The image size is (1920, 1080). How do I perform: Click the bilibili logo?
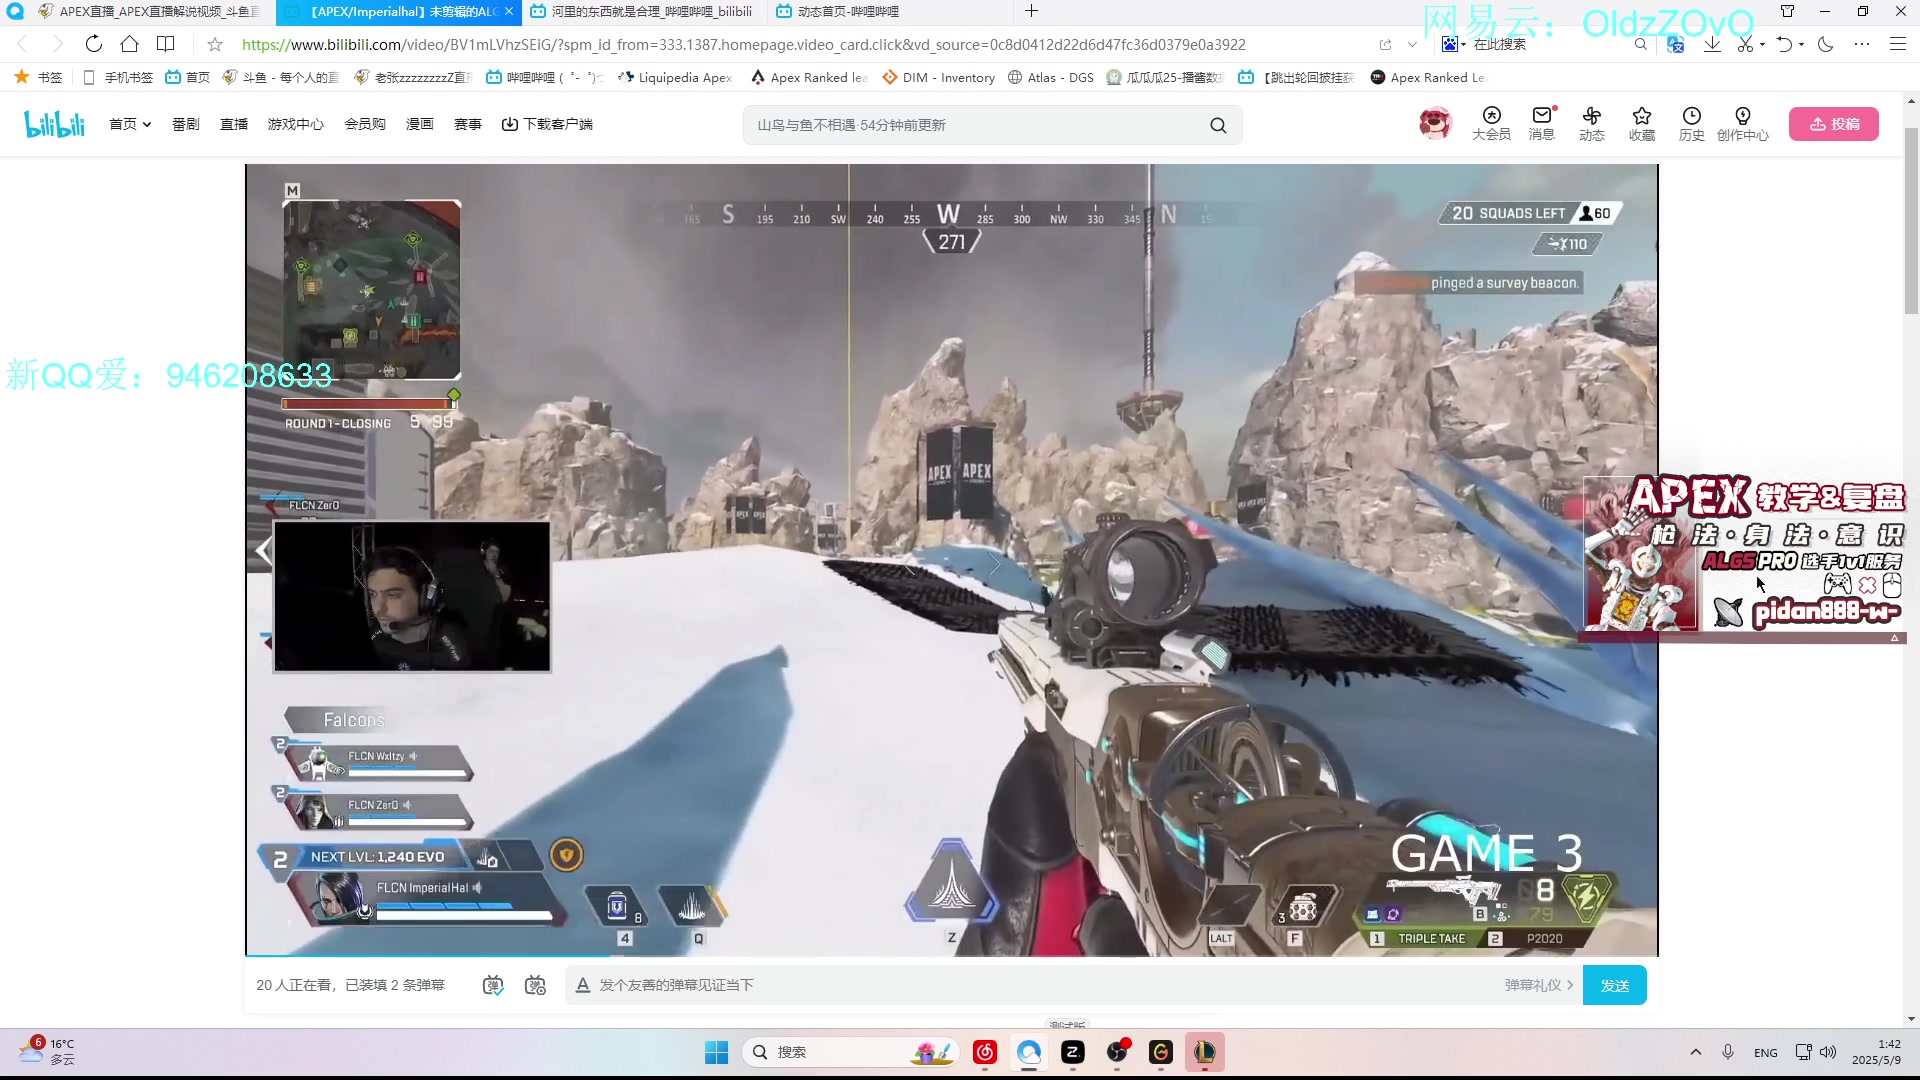55,124
